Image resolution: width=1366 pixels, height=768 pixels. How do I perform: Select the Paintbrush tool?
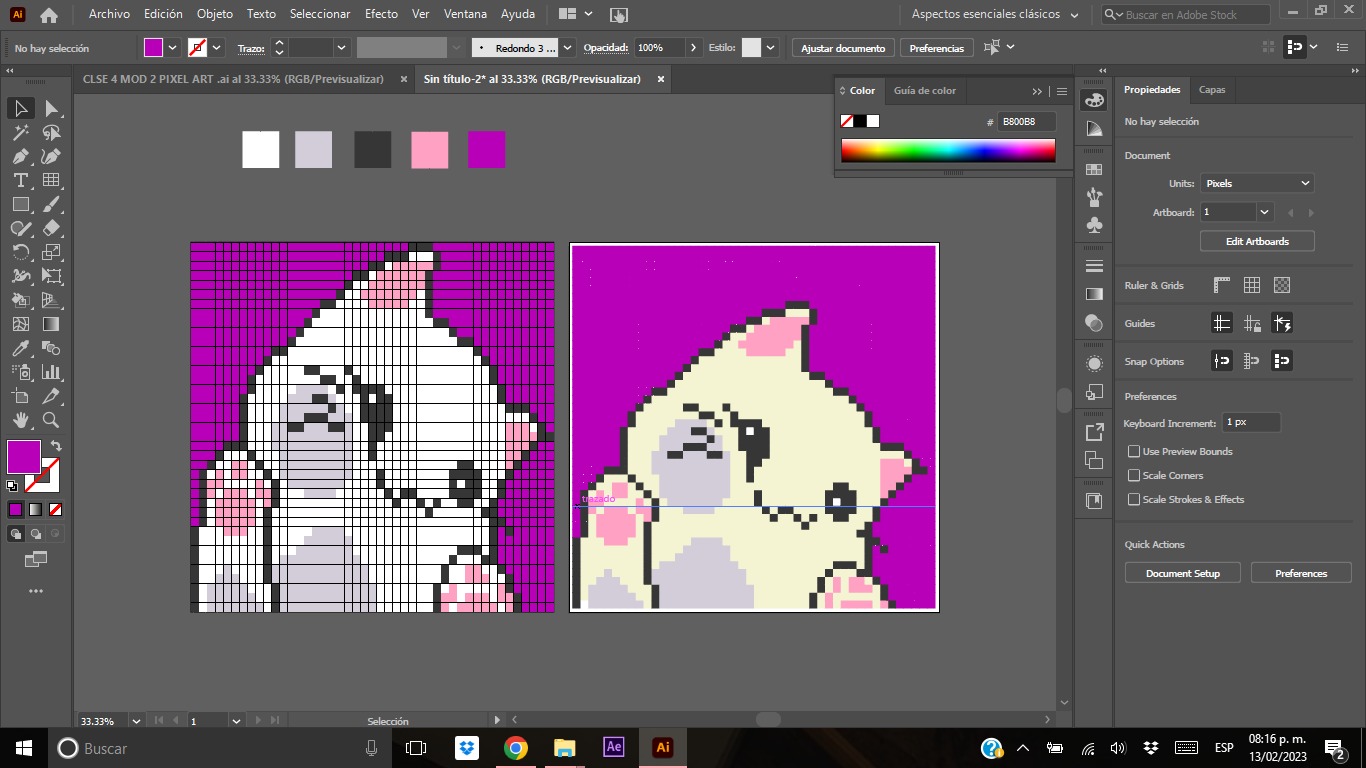pos(51,204)
